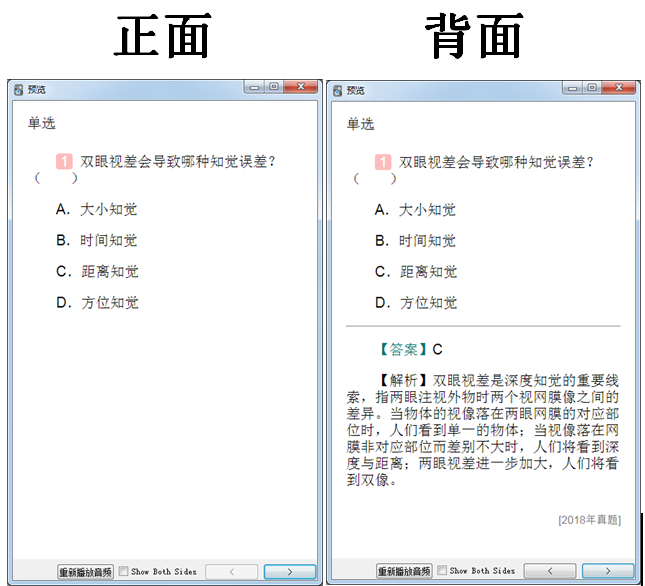
Task: Go to previous card in right window
Action: tap(550, 571)
